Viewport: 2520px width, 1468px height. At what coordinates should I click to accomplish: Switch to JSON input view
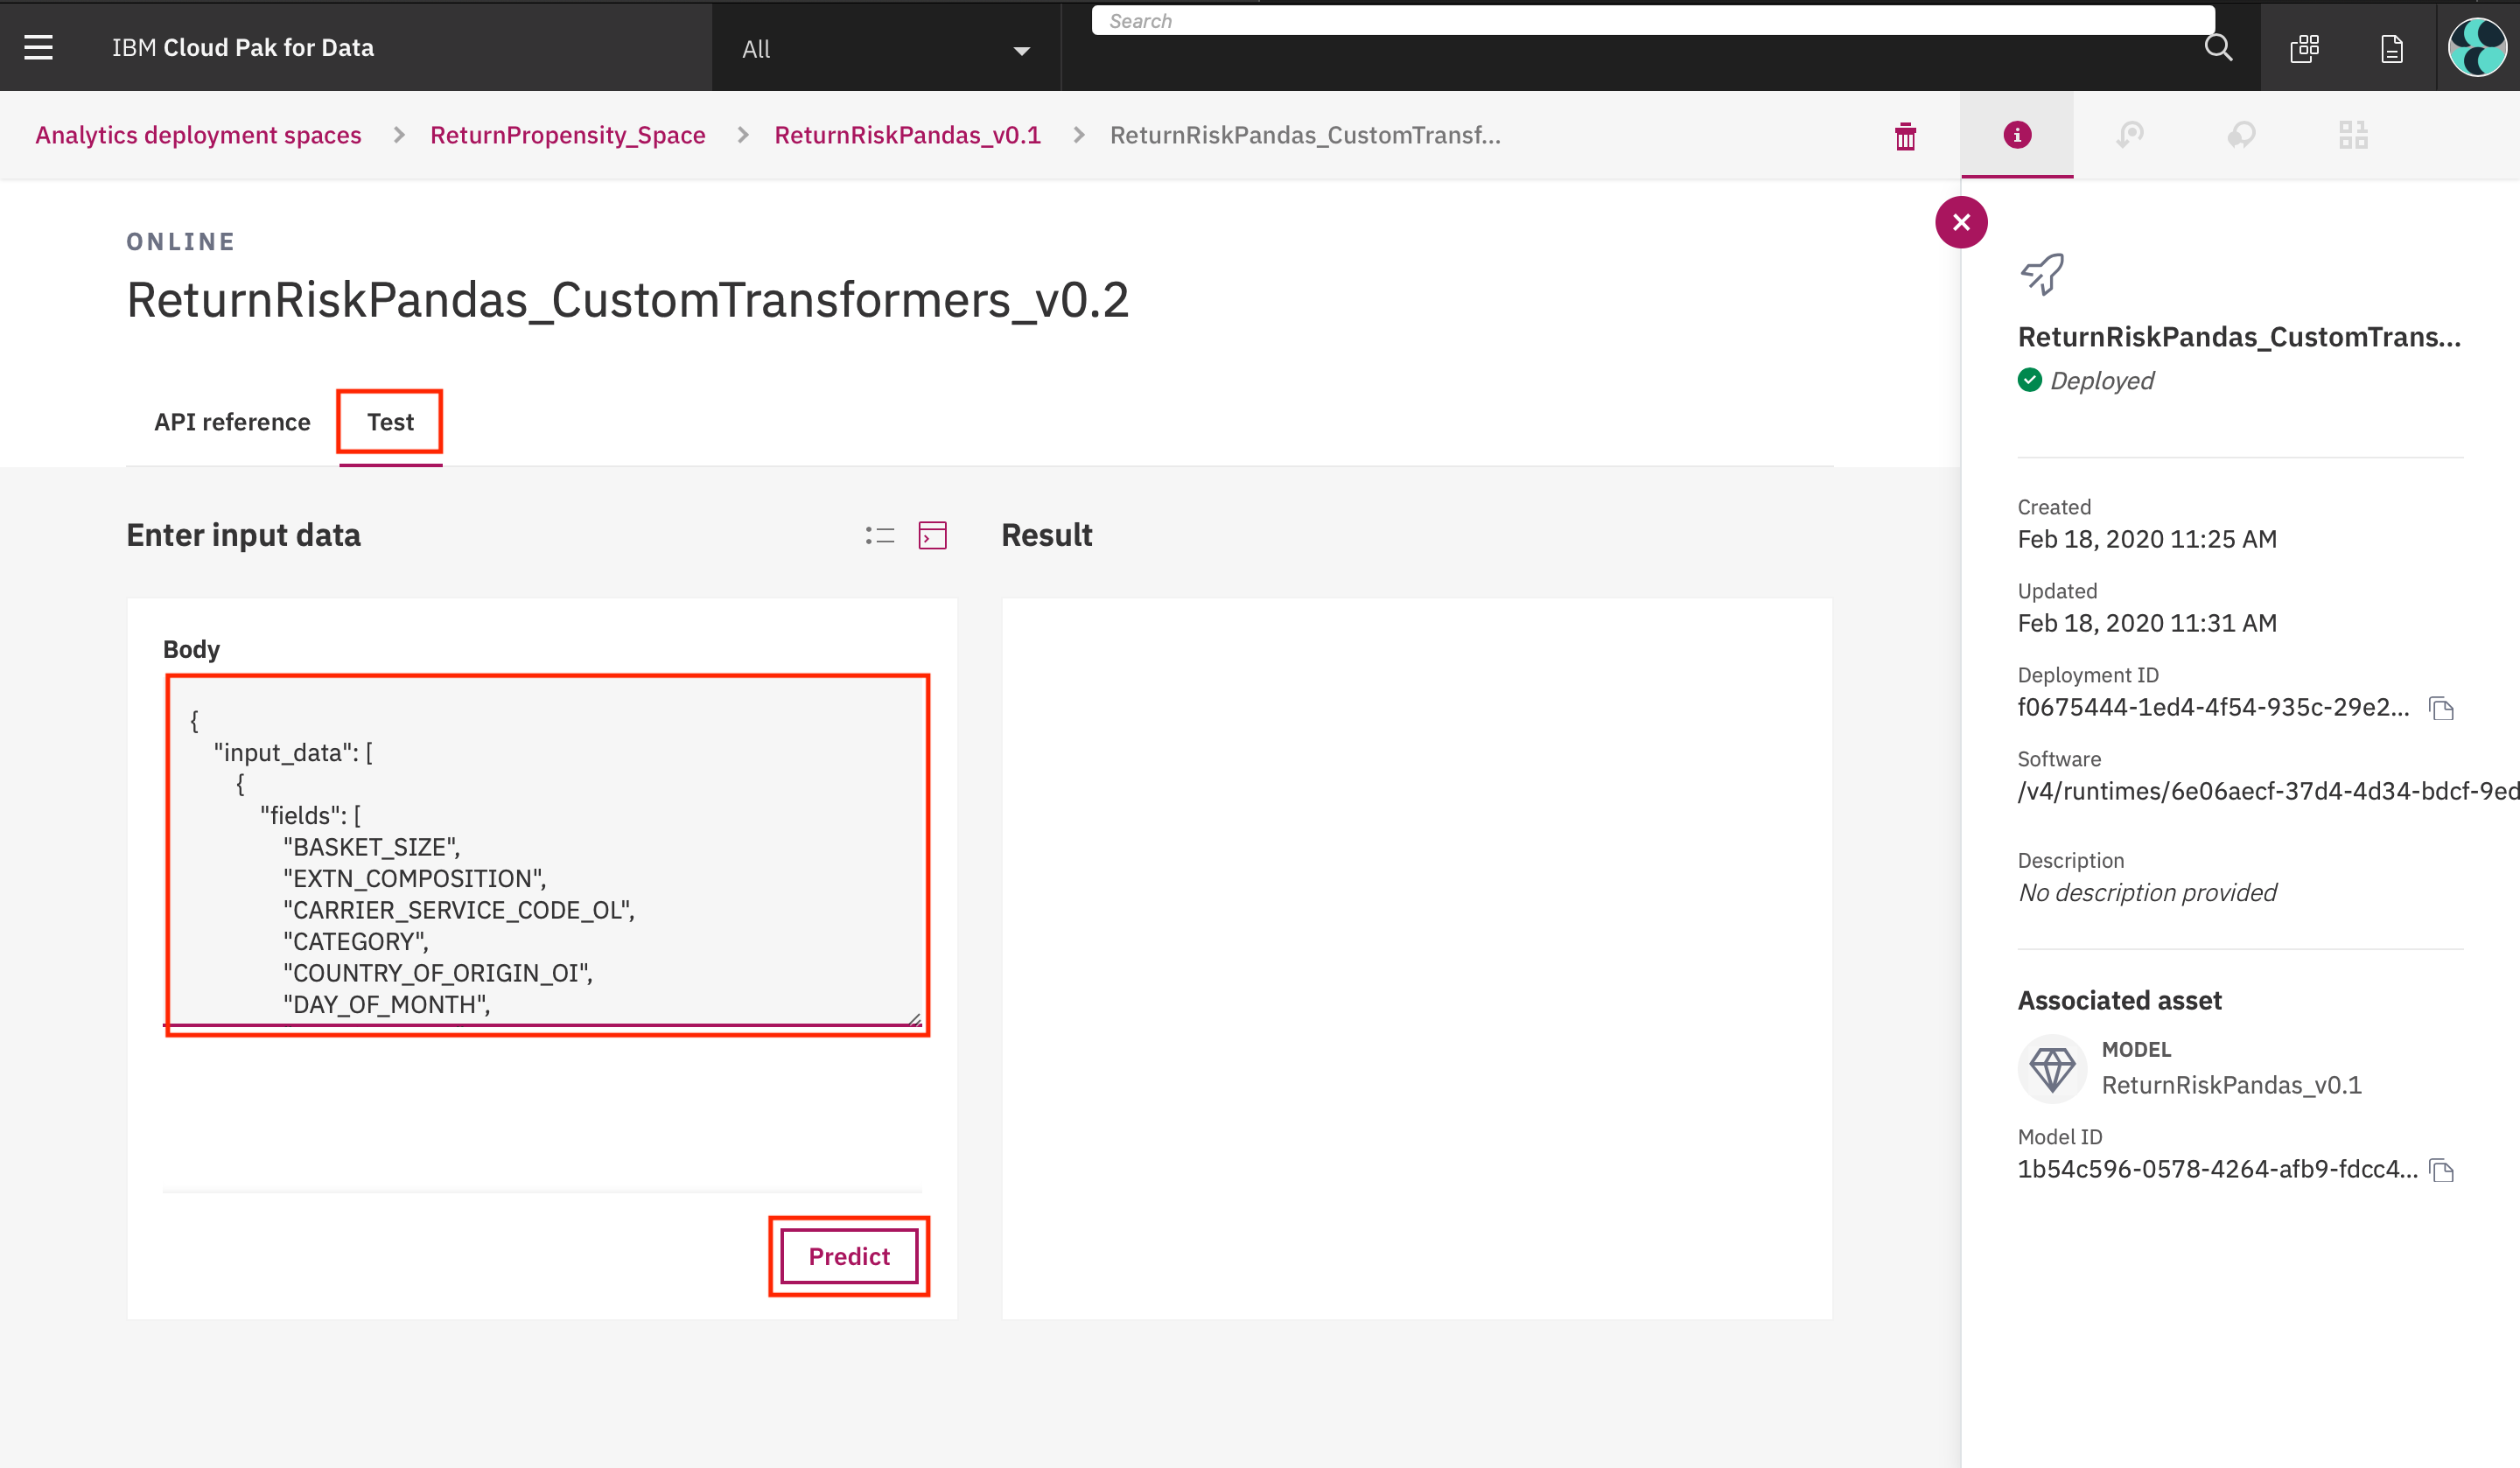932,536
